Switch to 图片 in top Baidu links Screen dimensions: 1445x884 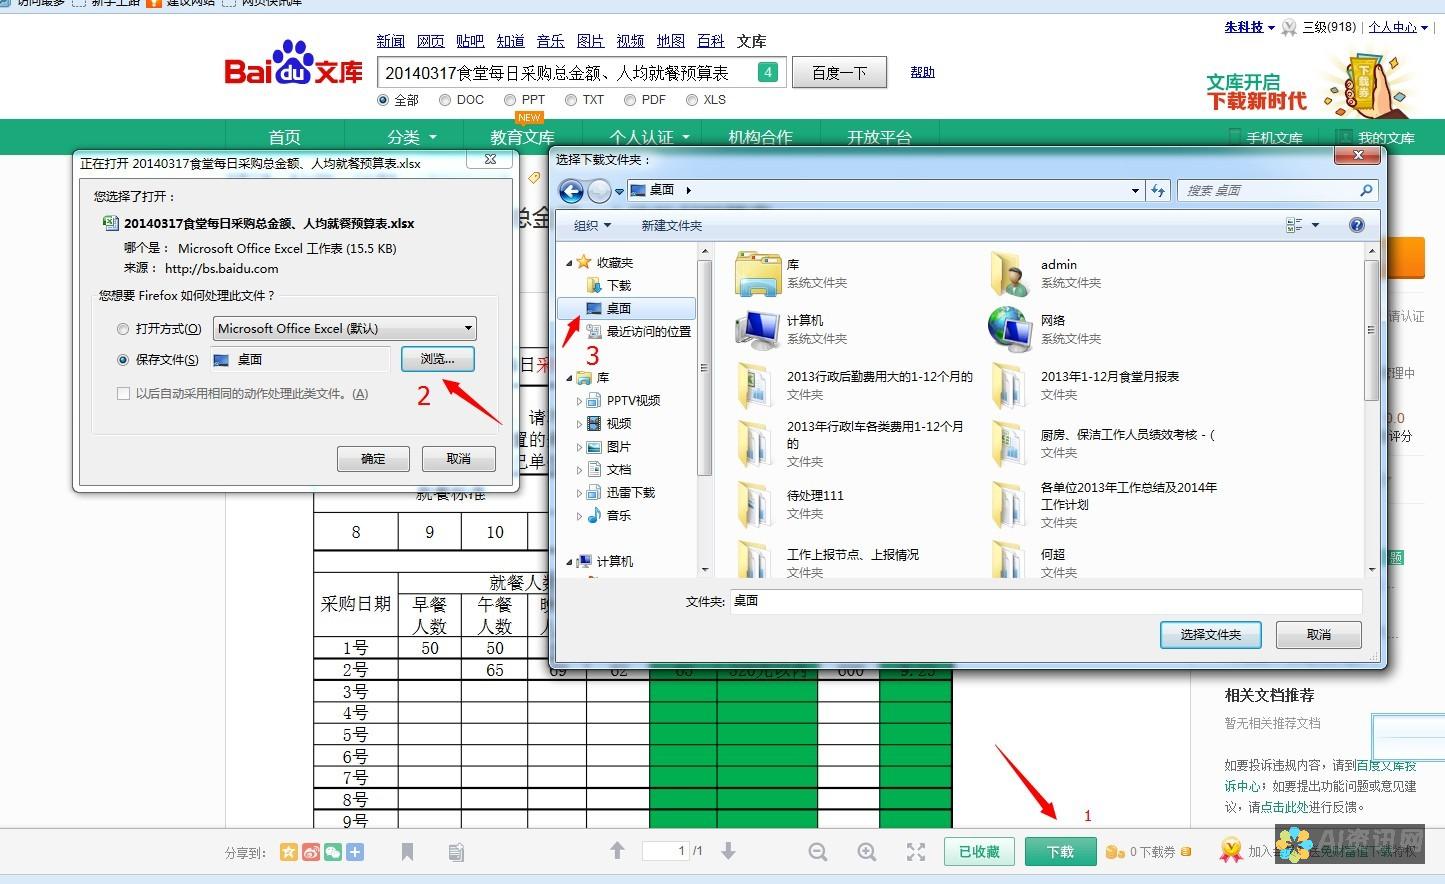[591, 41]
